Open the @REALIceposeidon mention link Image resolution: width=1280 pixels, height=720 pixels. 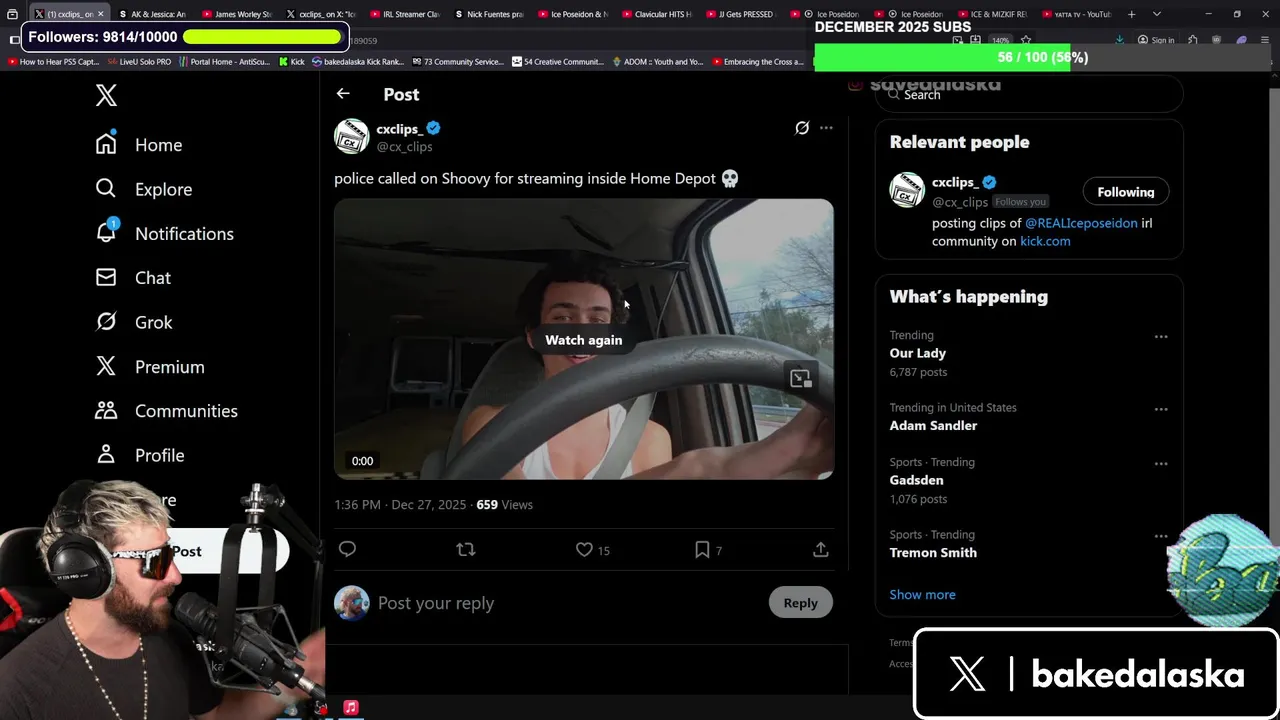point(1081,223)
